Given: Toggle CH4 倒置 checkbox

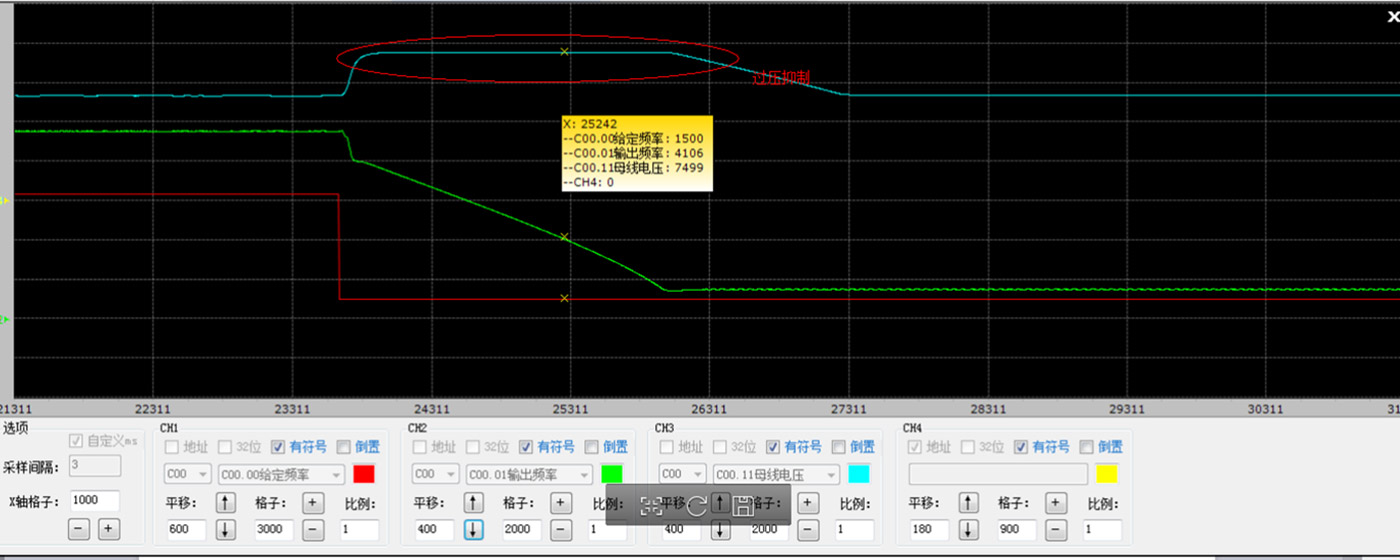Looking at the screenshot, I should click(1087, 447).
